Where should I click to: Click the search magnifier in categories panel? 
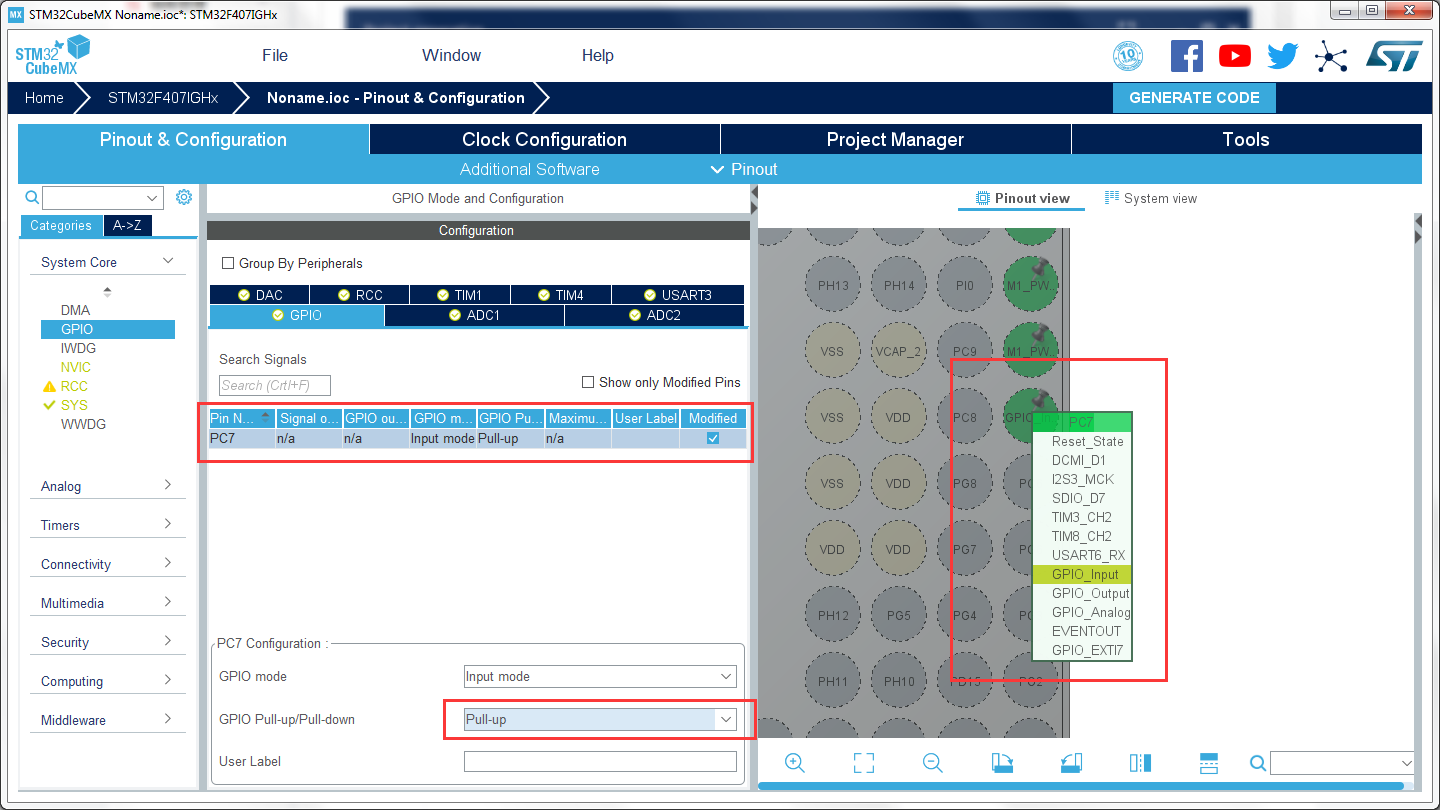[x=32, y=198]
